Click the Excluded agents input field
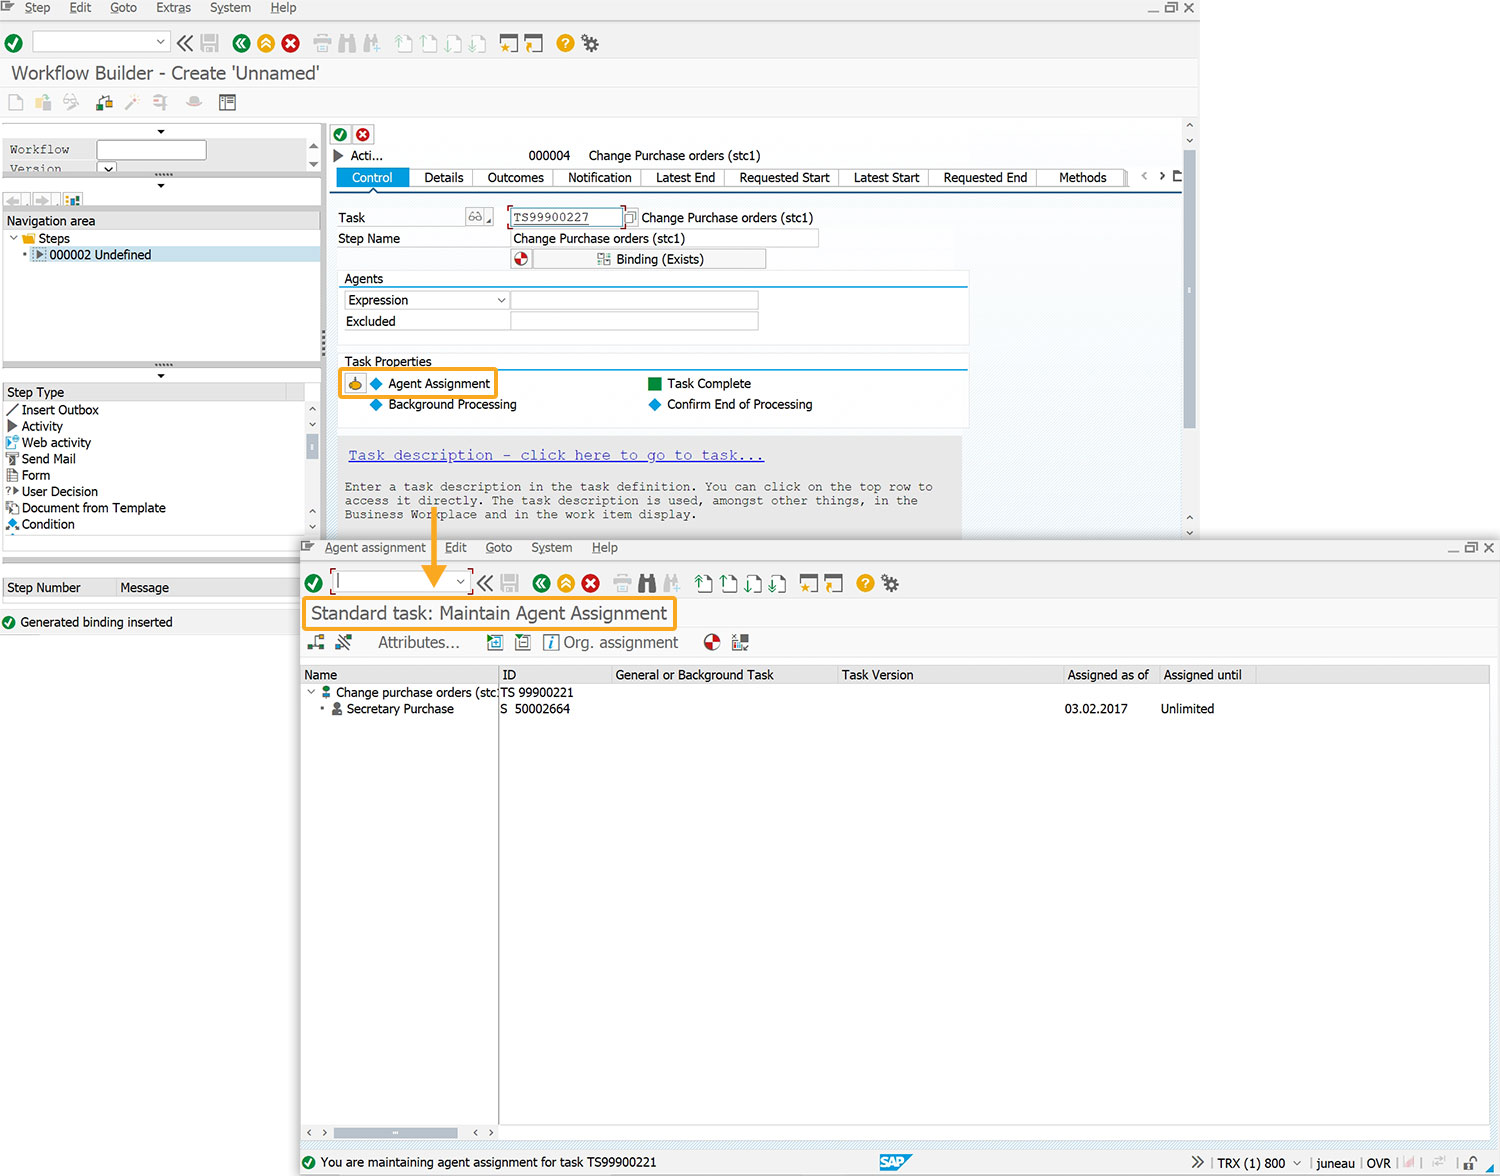This screenshot has width=1500, height=1176. click(x=634, y=321)
